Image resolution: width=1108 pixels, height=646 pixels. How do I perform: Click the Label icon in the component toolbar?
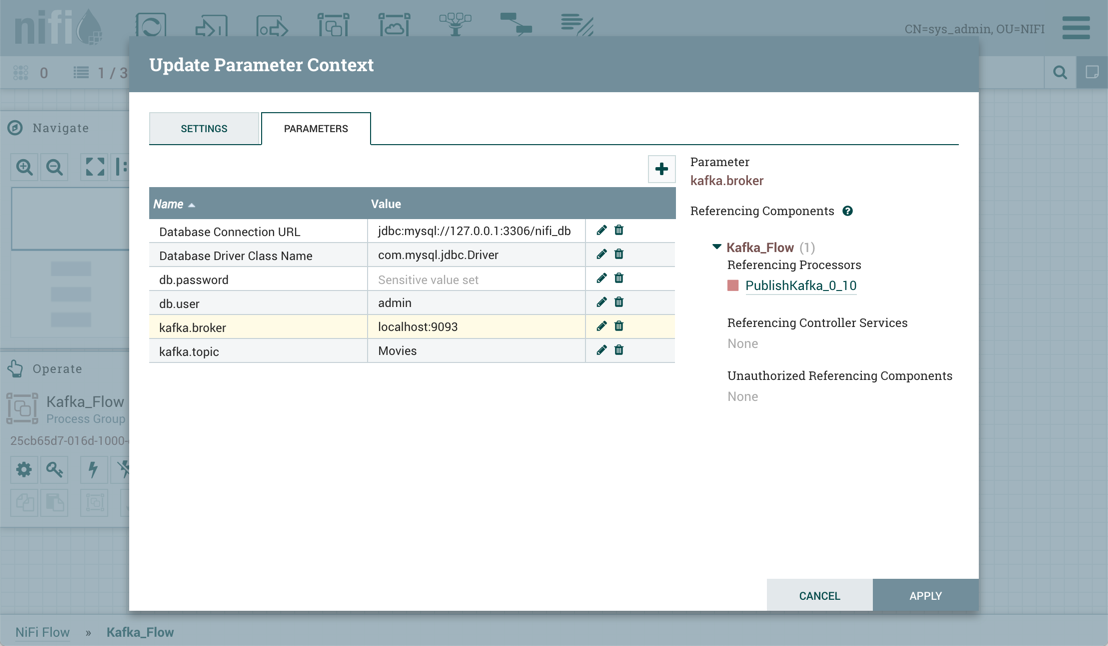click(x=577, y=25)
